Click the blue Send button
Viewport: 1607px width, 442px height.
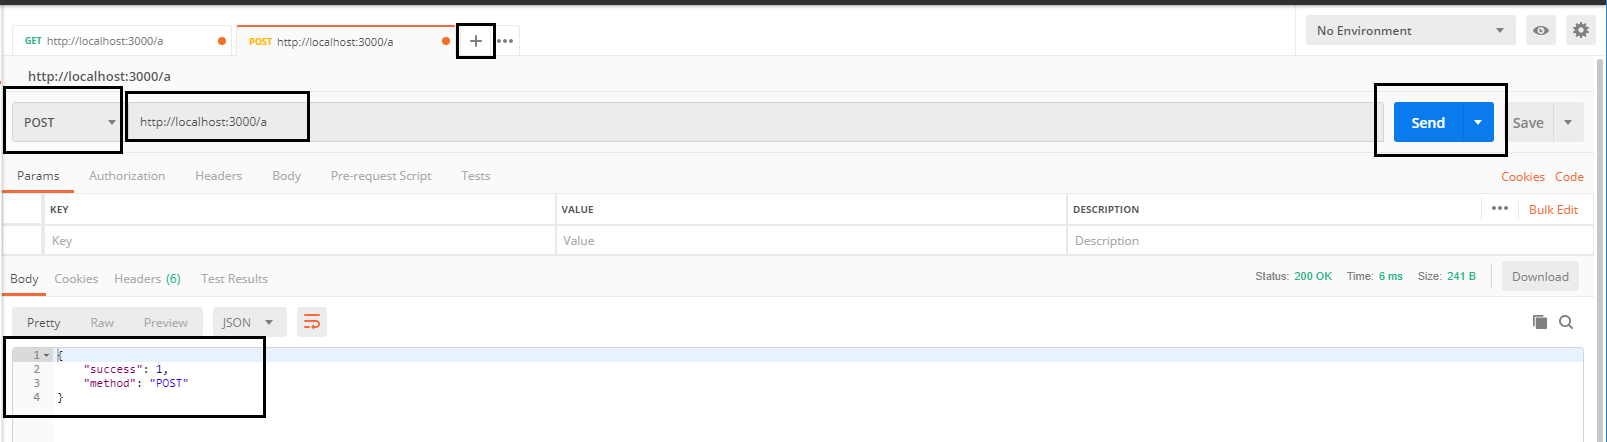tap(1428, 122)
